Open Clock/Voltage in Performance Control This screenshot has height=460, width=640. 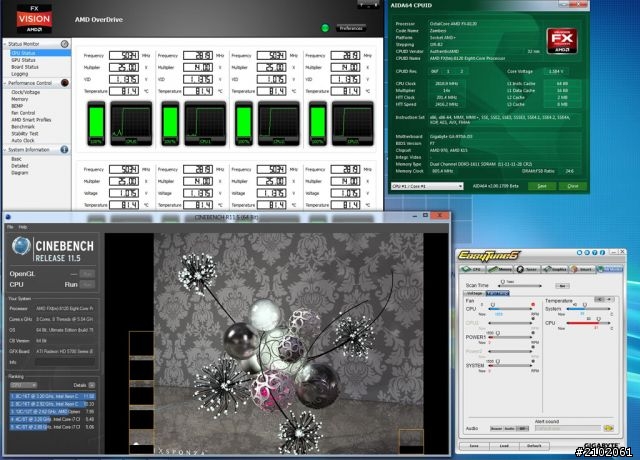pyautogui.click(x=25, y=92)
